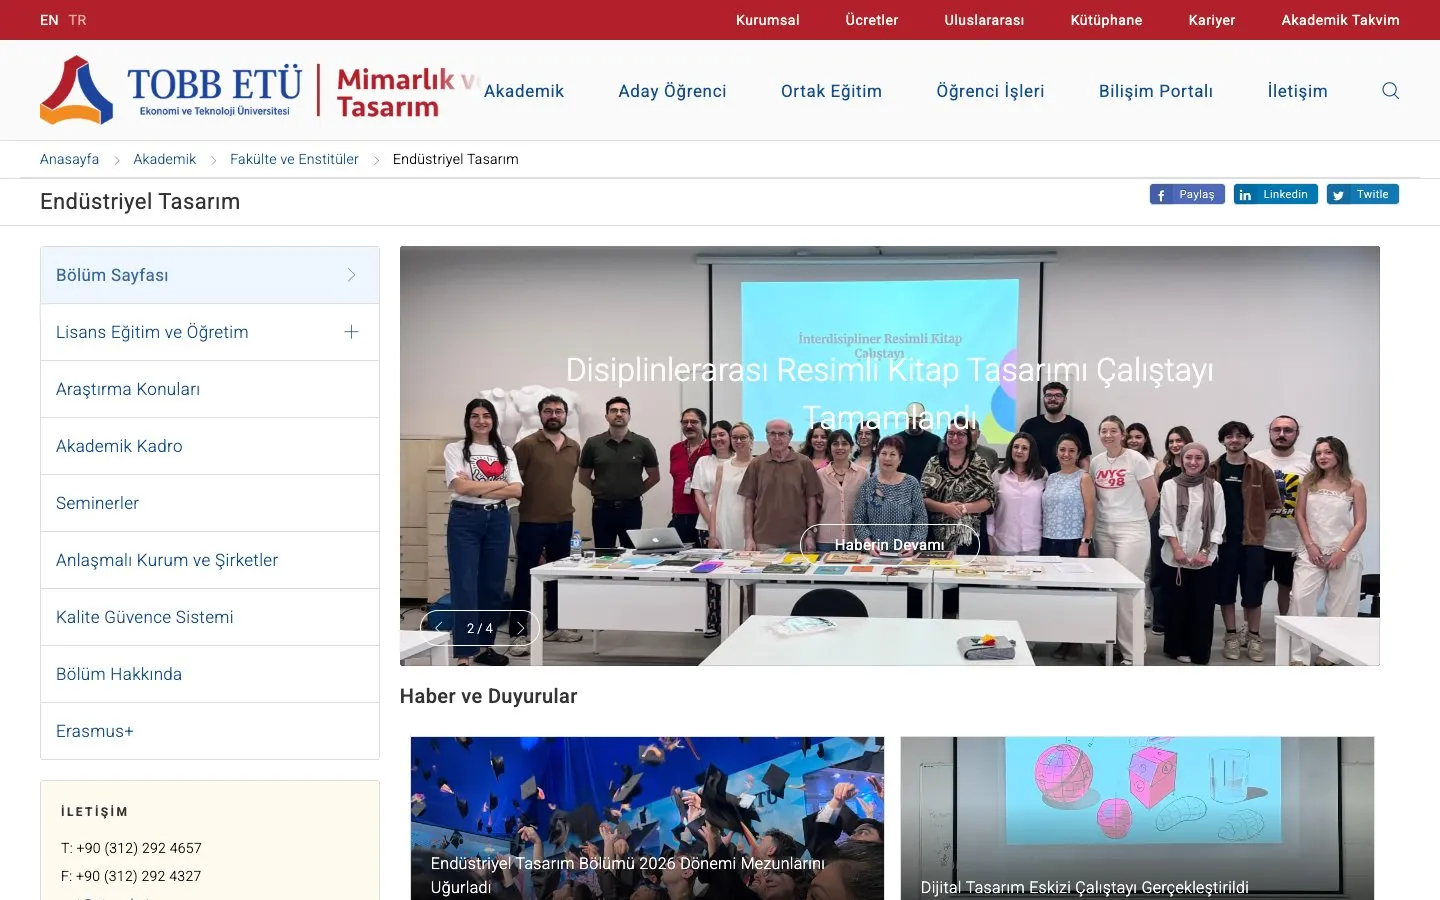
Task: Open Araştırma Konuları sidebar item
Action: (x=210, y=389)
